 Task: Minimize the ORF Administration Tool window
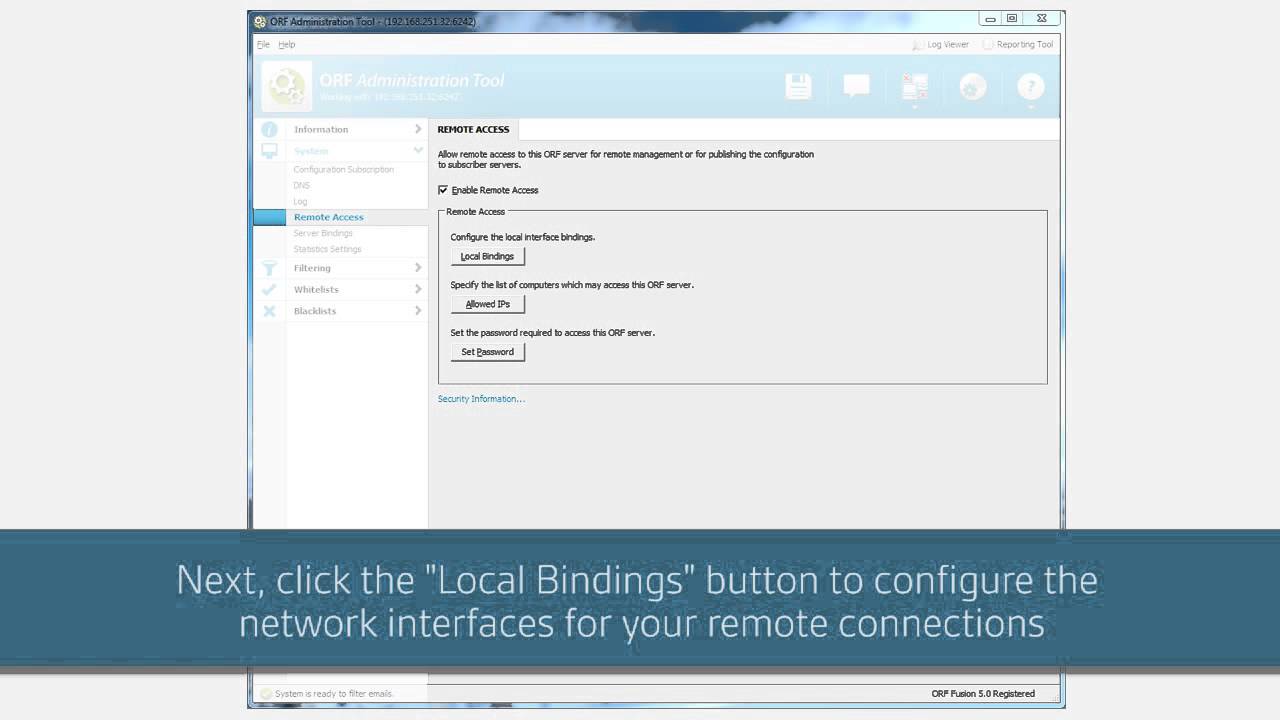click(x=990, y=19)
